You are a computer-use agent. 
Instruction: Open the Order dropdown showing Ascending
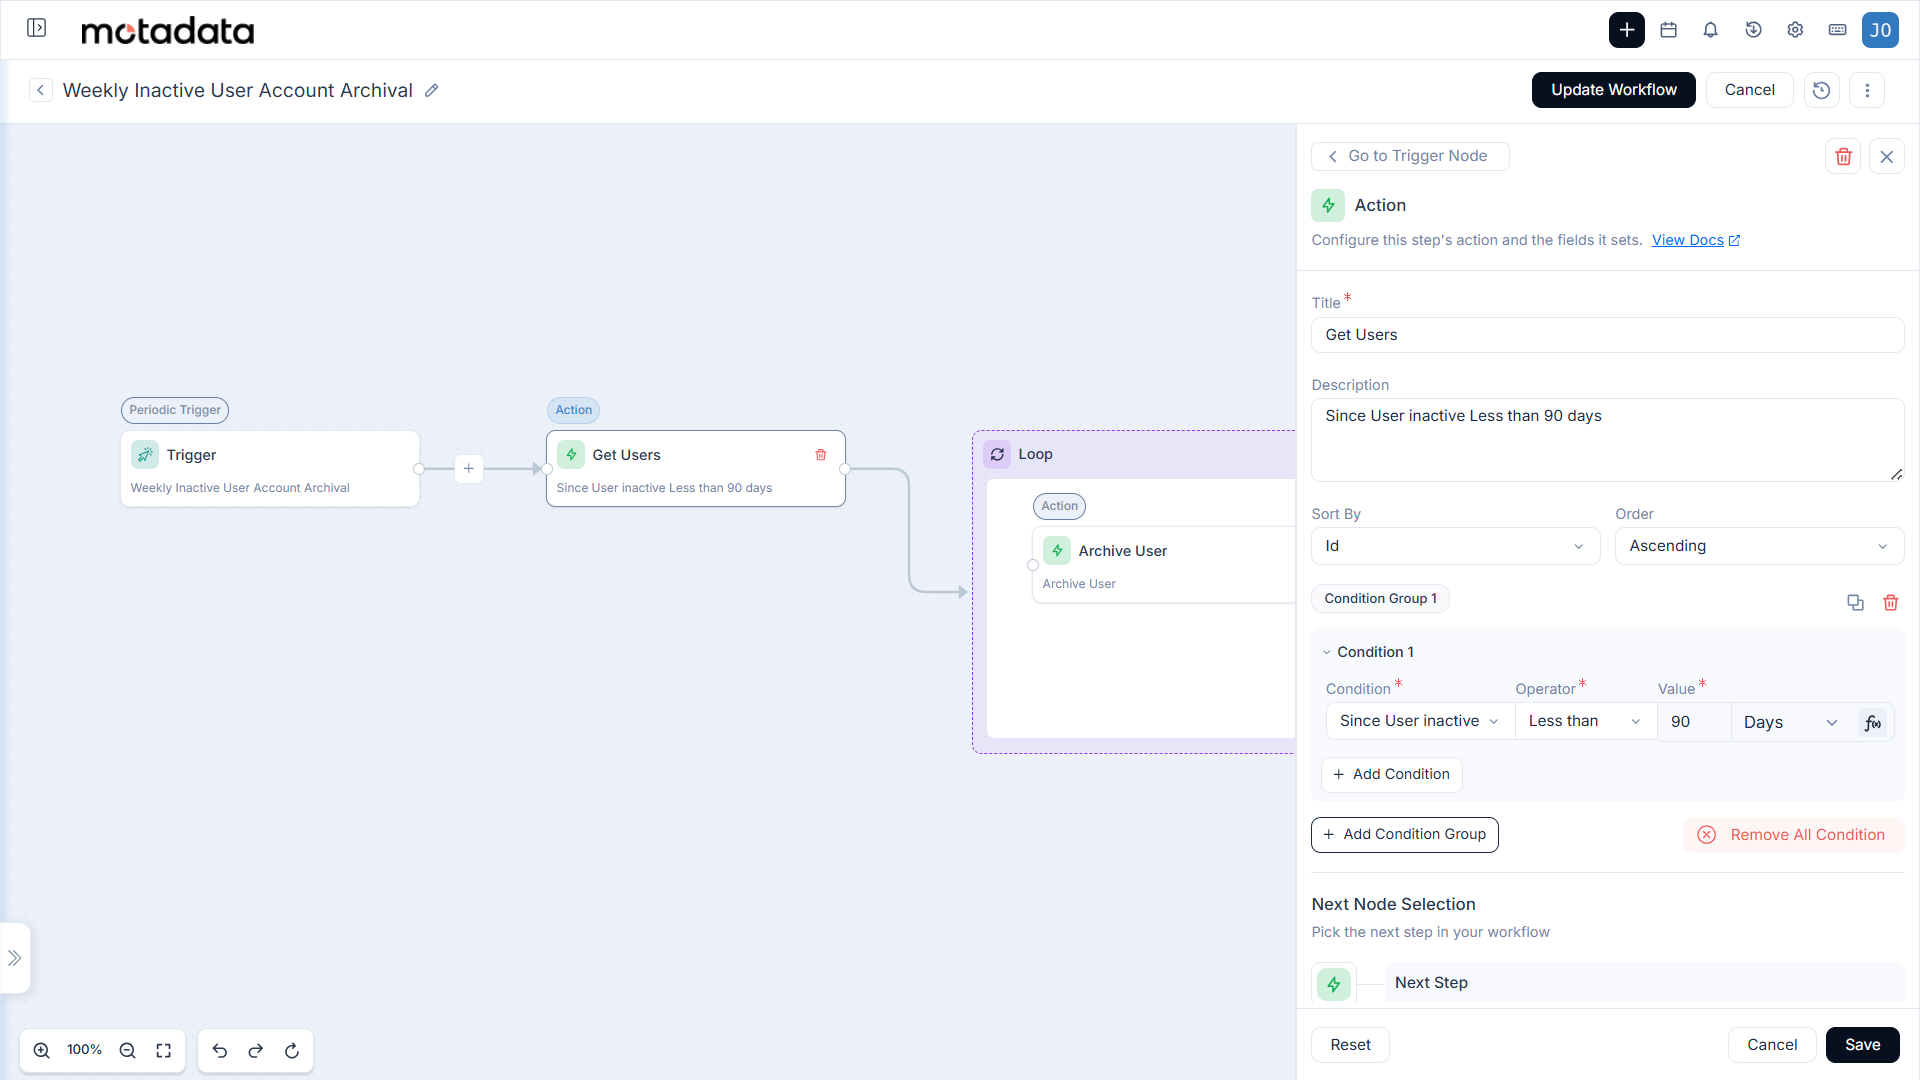1759,546
